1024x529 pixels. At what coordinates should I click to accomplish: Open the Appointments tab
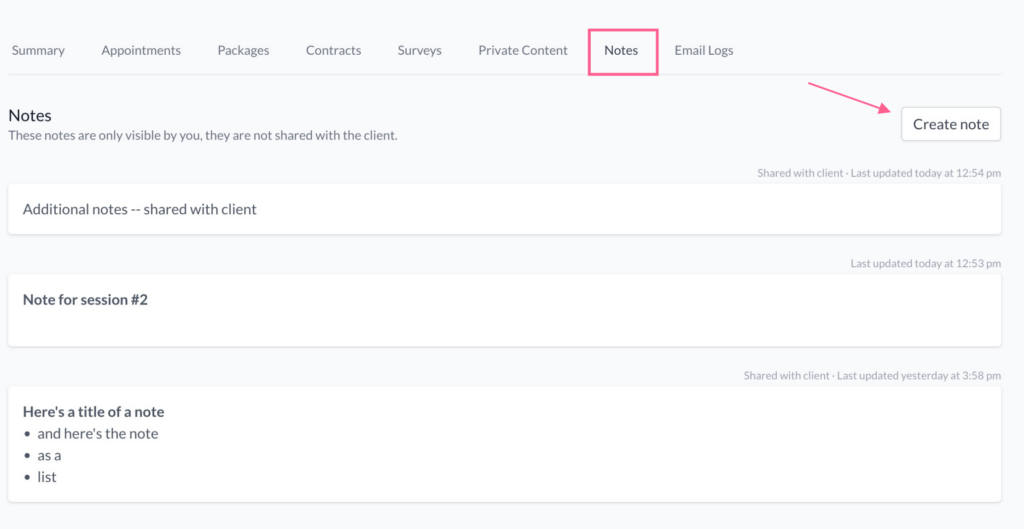pos(141,50)
